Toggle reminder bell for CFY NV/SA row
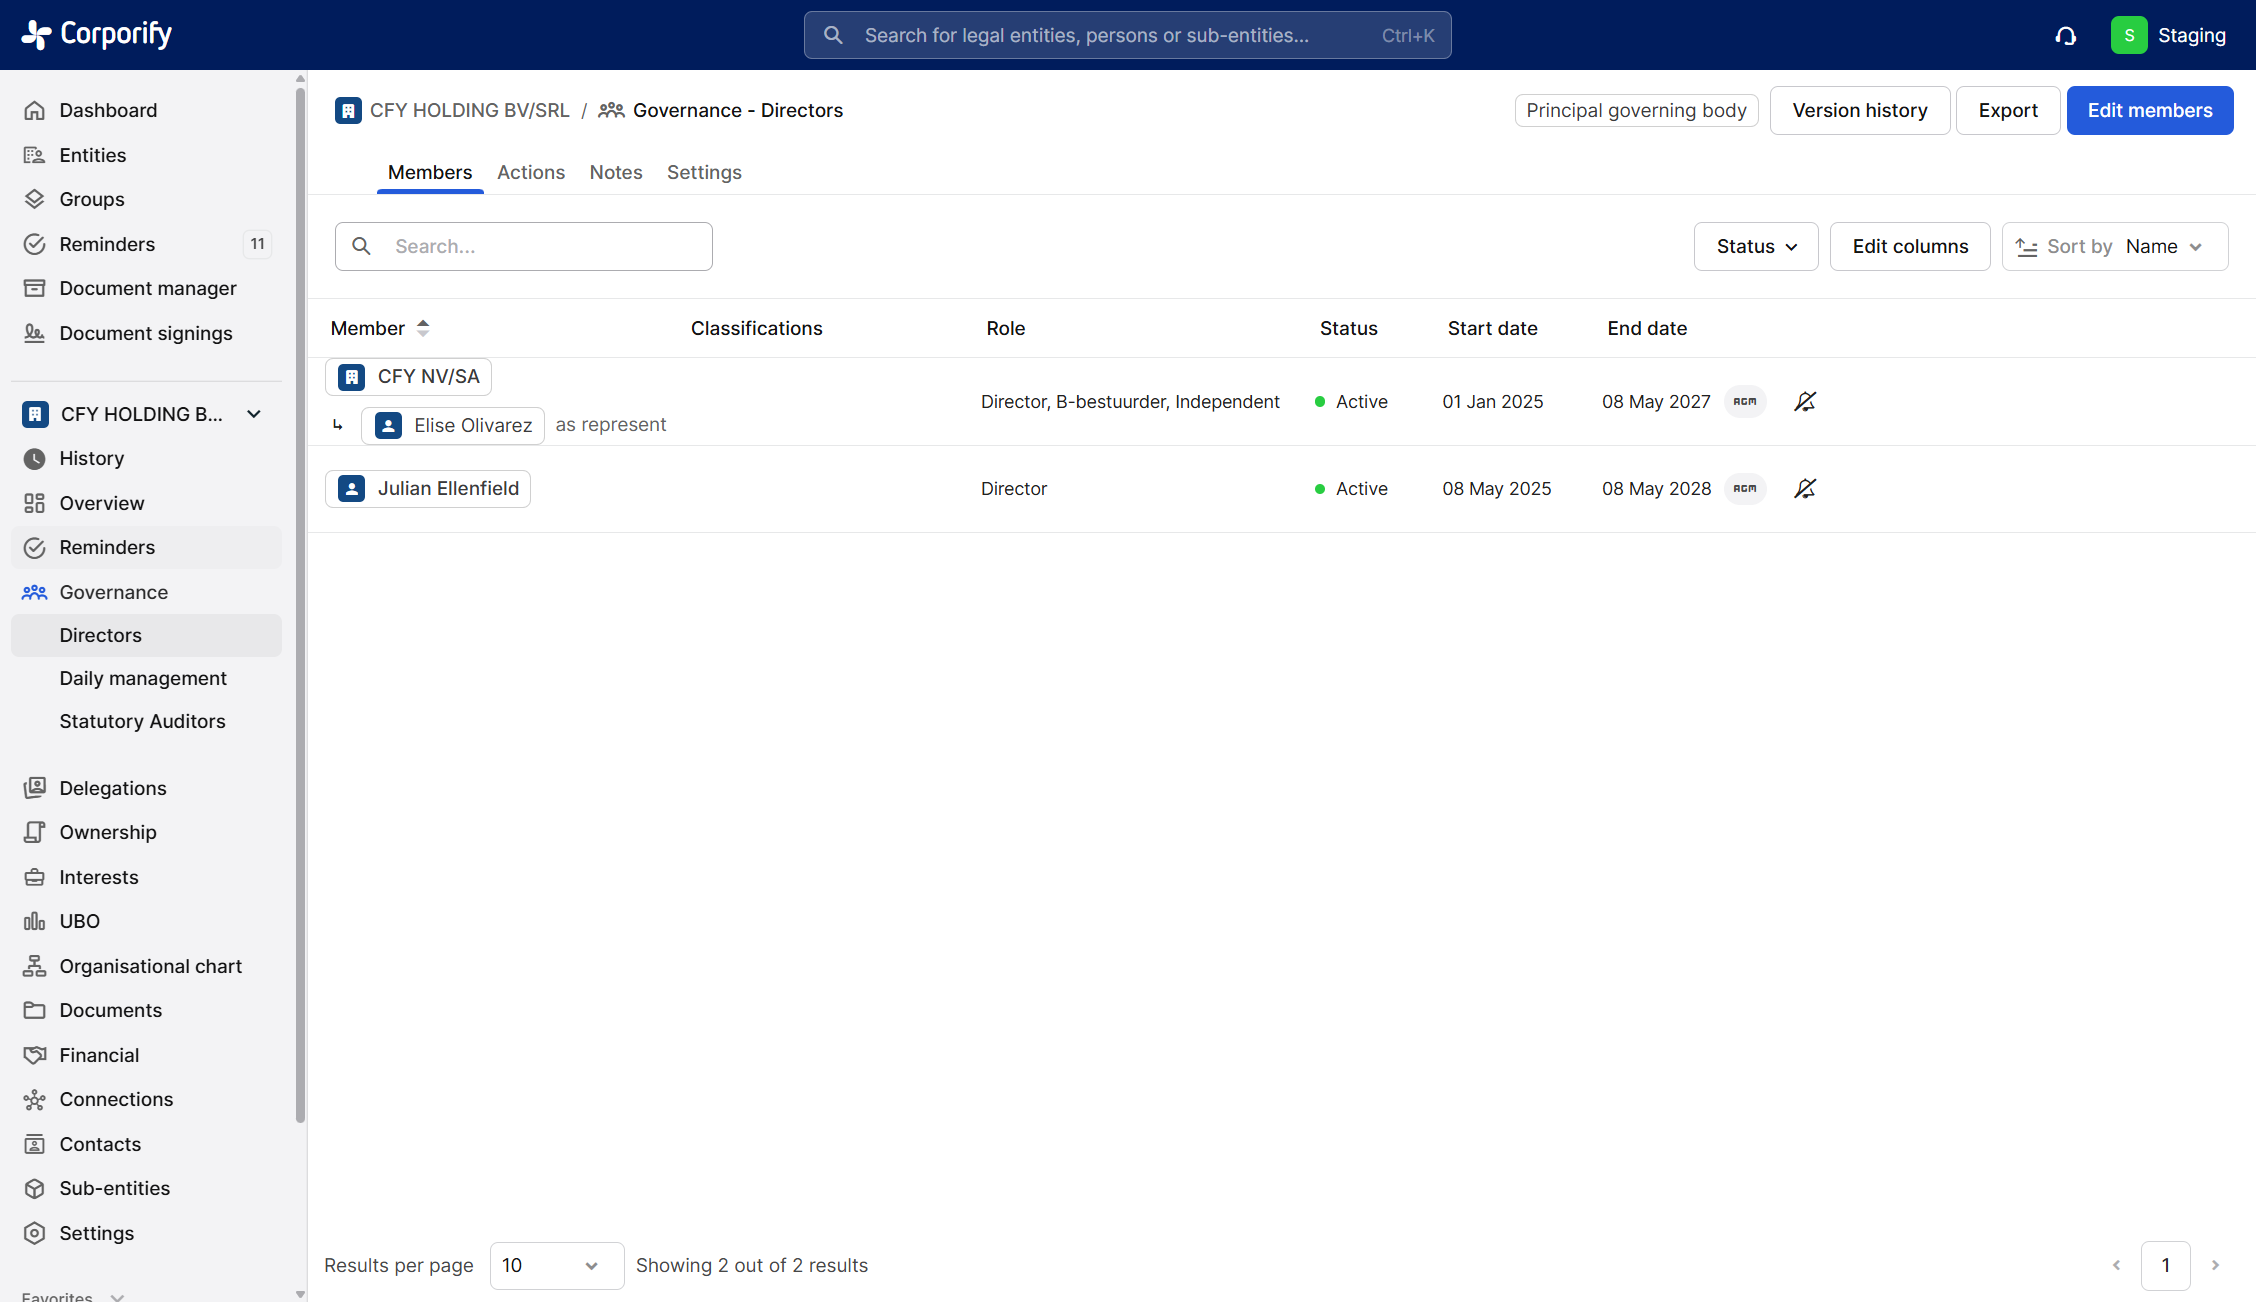 (x=1805, y=402)
